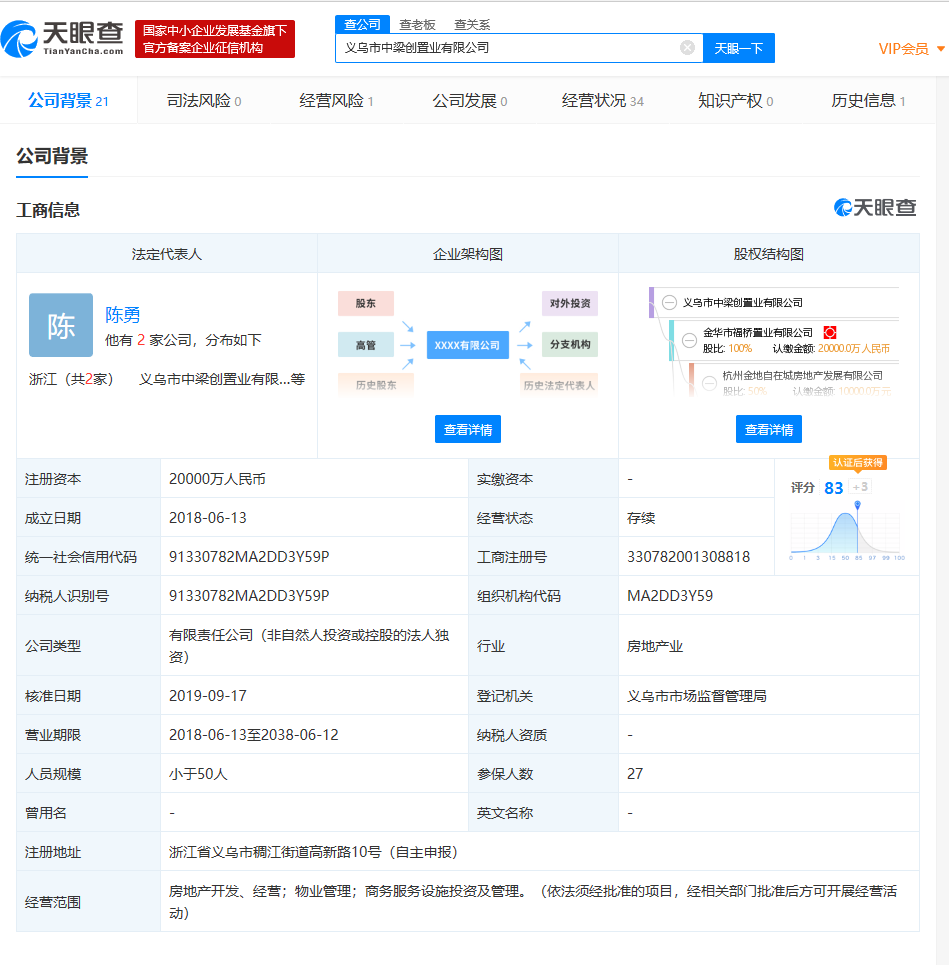Click the industry value 房地产业
Viewport: 949px width, 965px height.
point(655,646)
